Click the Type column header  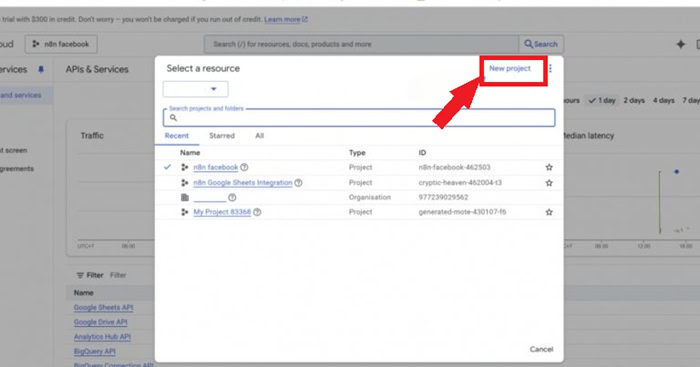pos(357,153)
